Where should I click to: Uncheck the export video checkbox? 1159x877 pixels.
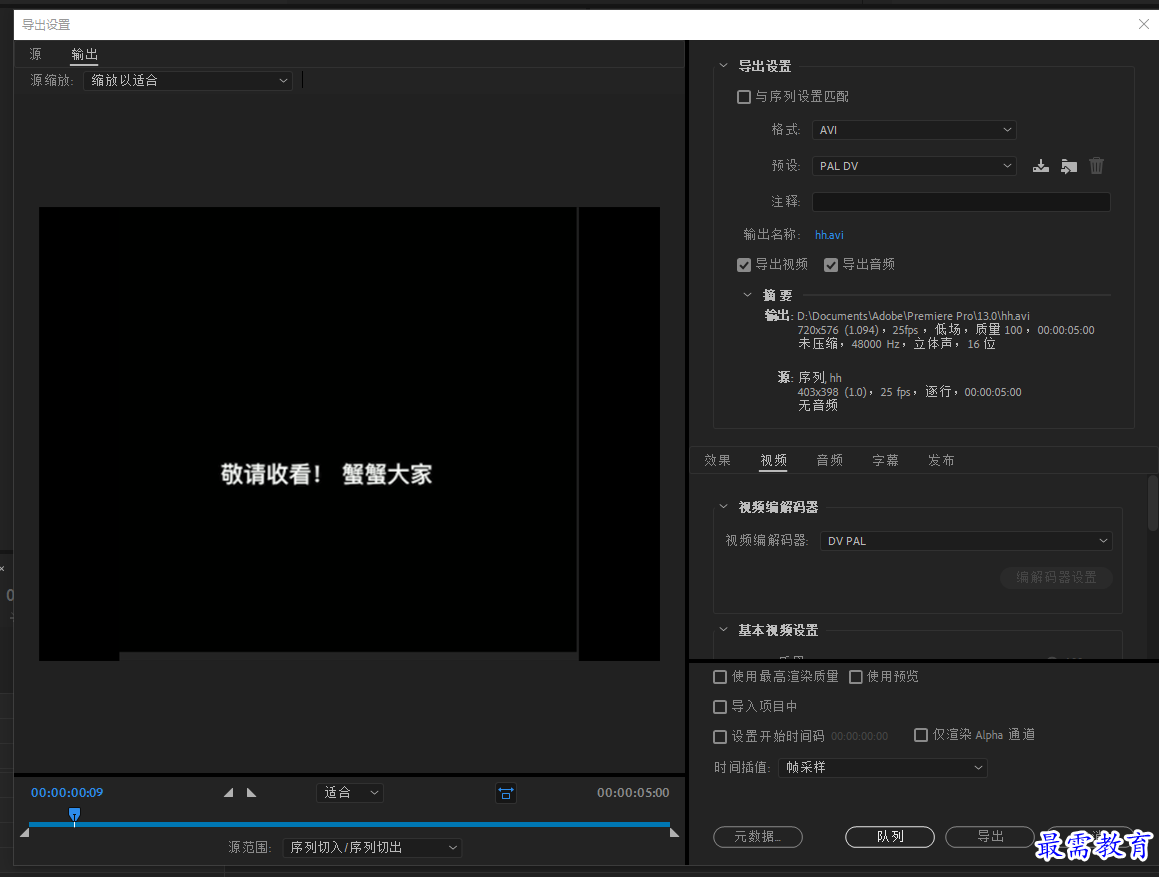click(744, 265)
